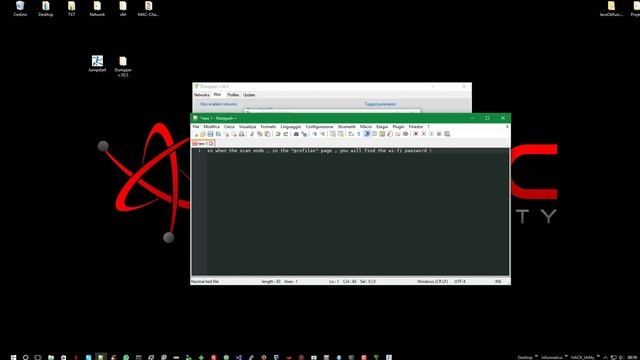Click the 'Windows (CR LF)' status bar entry
Screen dimensions: 640x360
point(433,281)
